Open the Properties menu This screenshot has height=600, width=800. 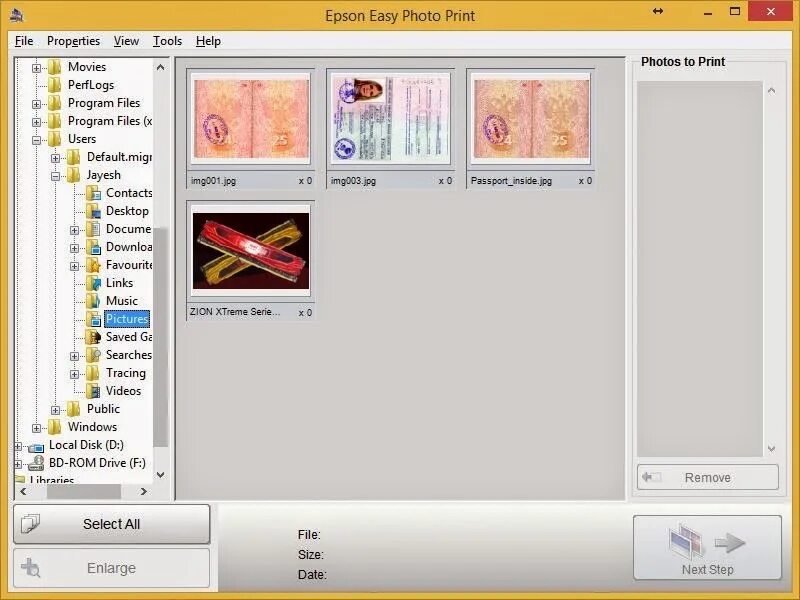coord(73,41)
